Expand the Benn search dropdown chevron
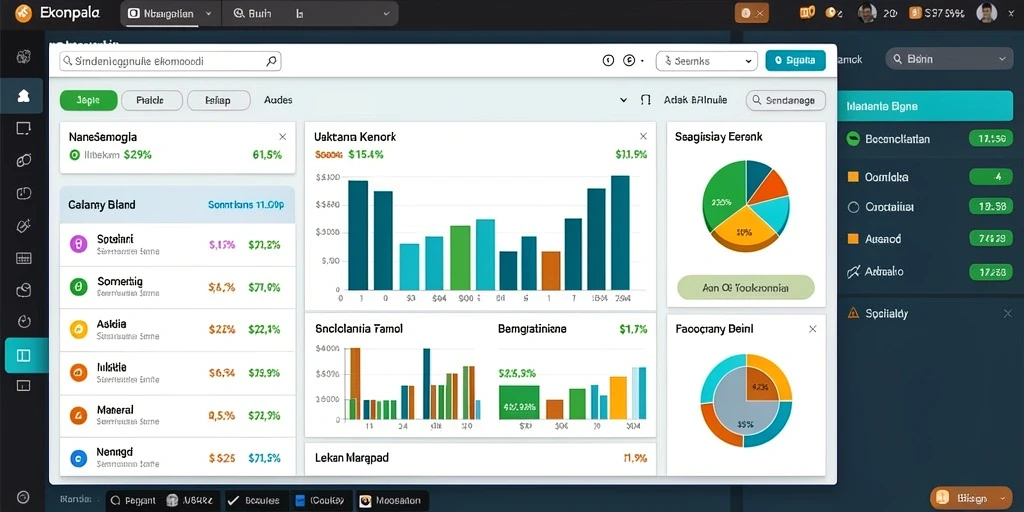The width and height of the screenshot is (1024, 512). (x=1002, y=59)
